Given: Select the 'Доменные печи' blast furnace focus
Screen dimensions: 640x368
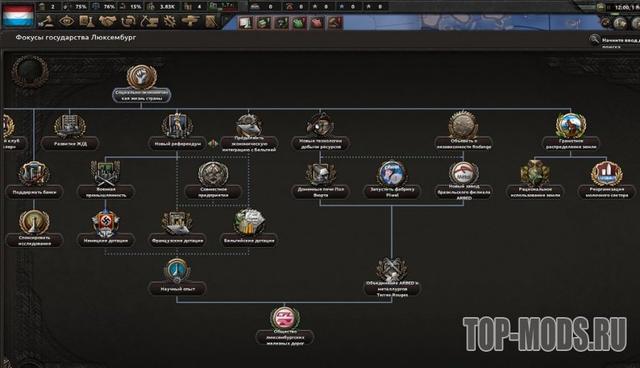Looking at the screenshot, I should (320, 180).
